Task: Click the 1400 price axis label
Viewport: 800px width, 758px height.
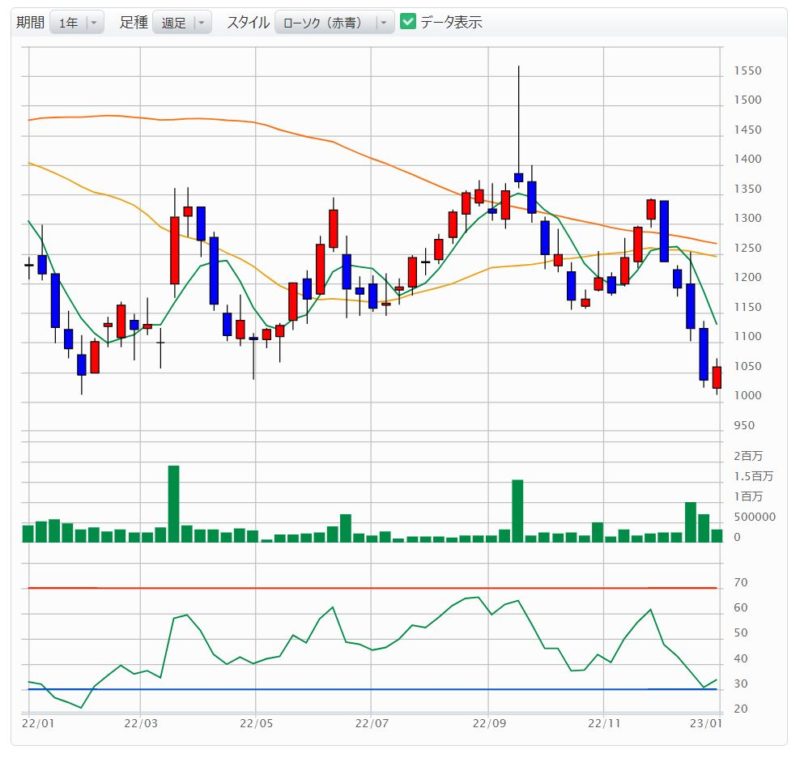Action: click(747, 159)
